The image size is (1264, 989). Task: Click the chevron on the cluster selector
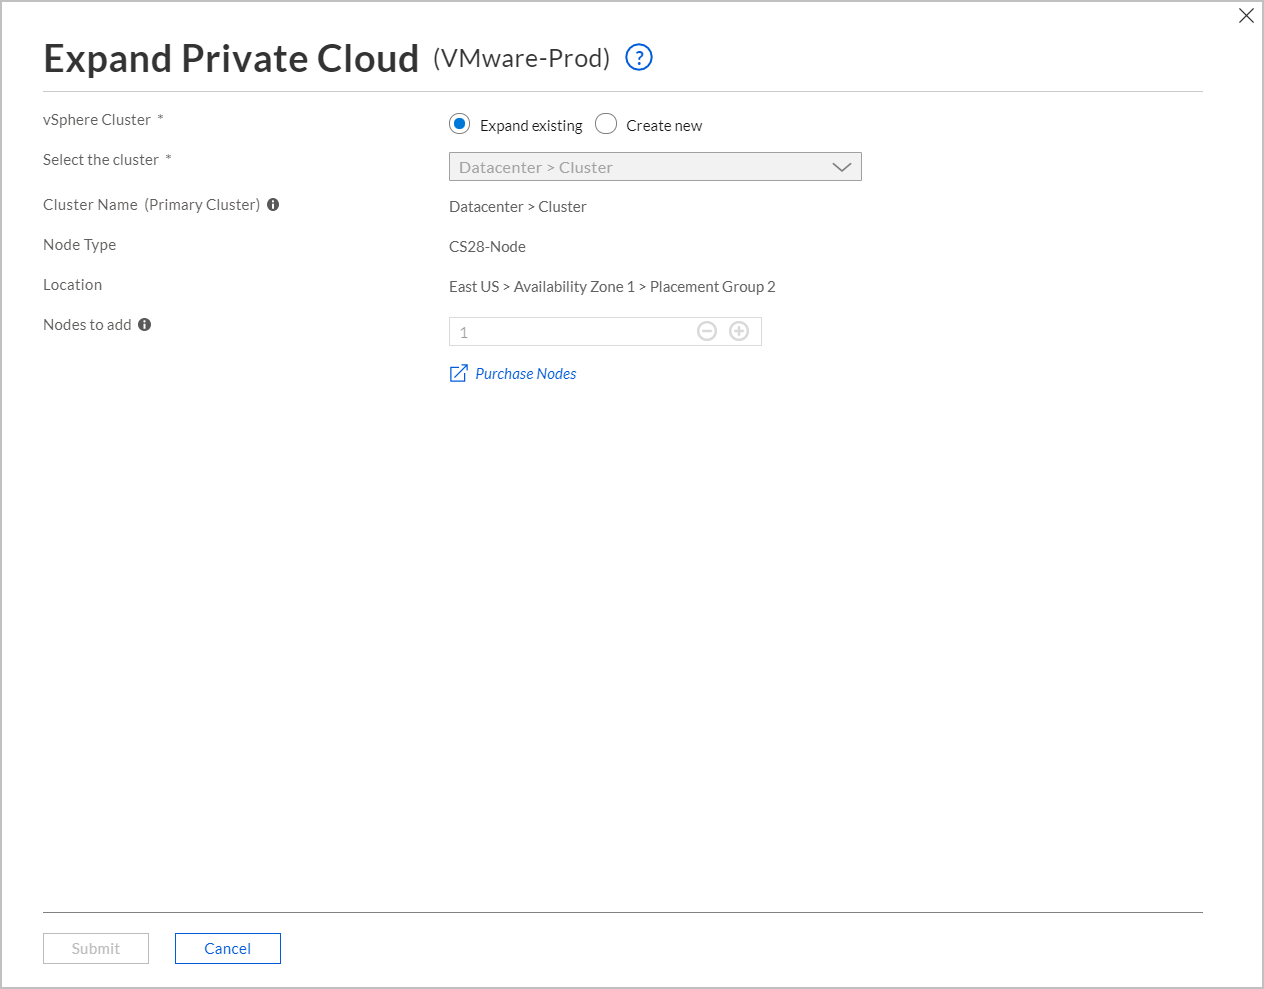point(841,167)
